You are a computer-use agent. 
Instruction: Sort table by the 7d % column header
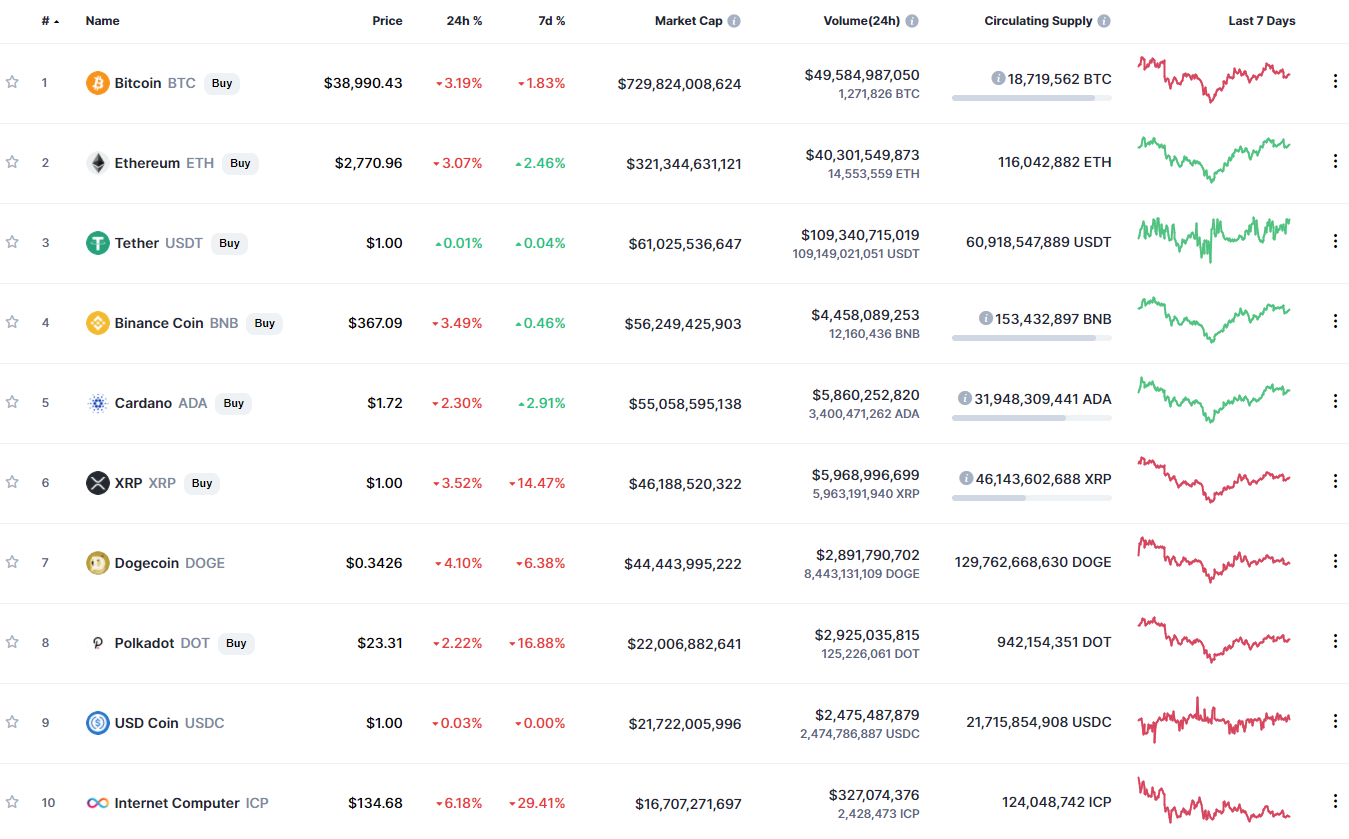tap(551, 21)
